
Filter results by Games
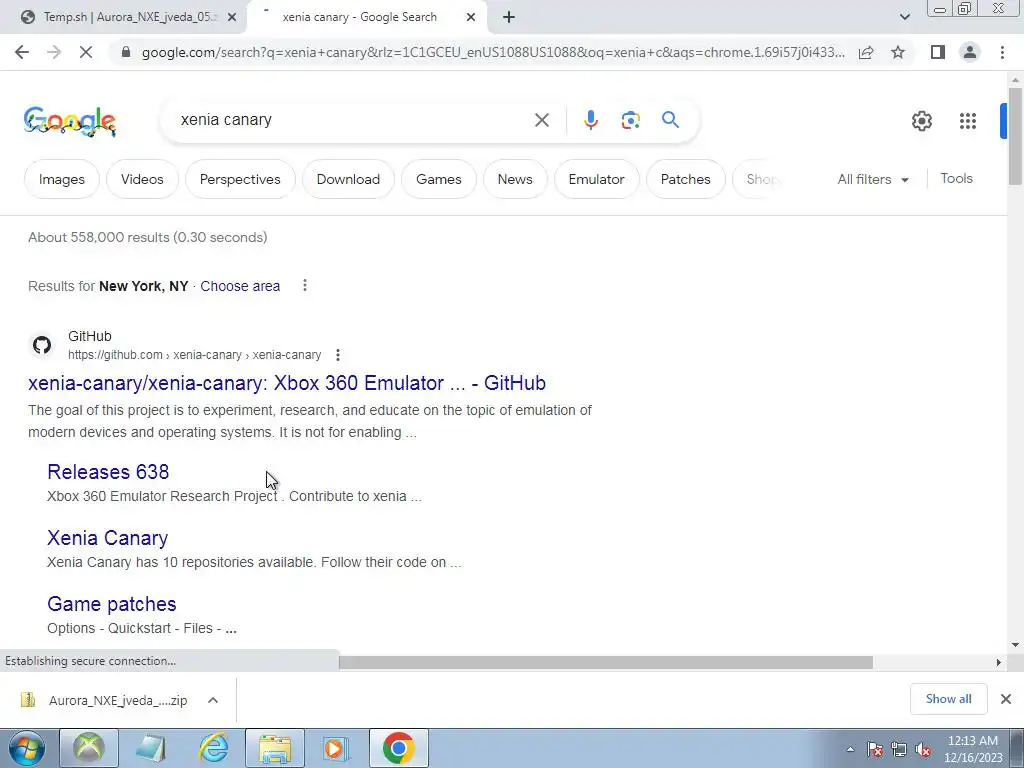(438, 179)
